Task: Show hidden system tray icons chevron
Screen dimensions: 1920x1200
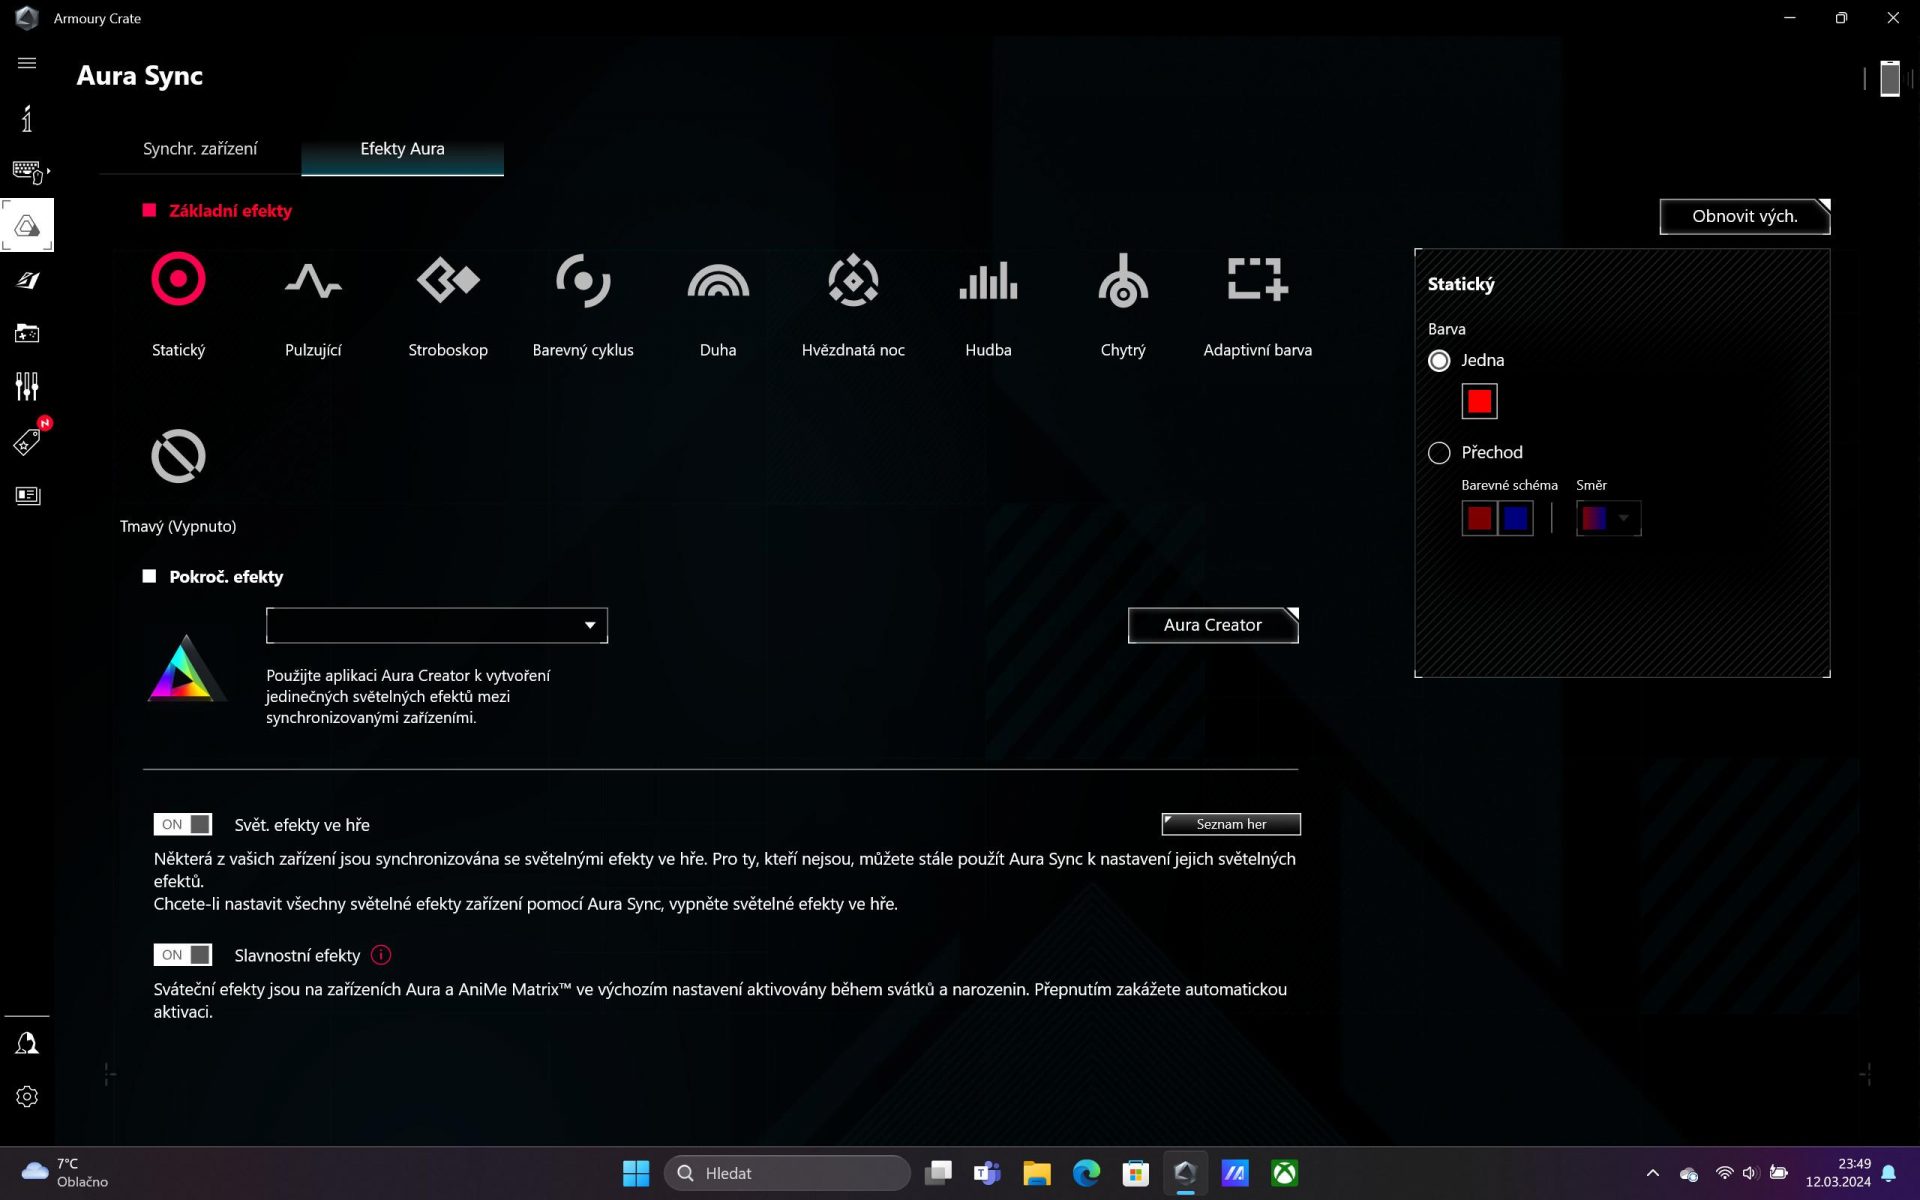Action: pyautogui.click(x=1652, y=1173)
